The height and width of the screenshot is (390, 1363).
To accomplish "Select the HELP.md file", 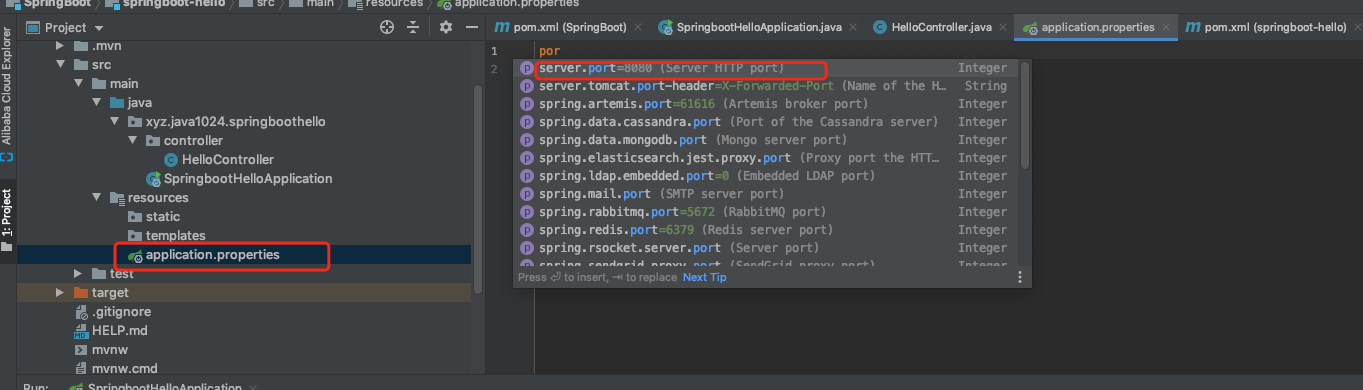I will coord(119,331).
